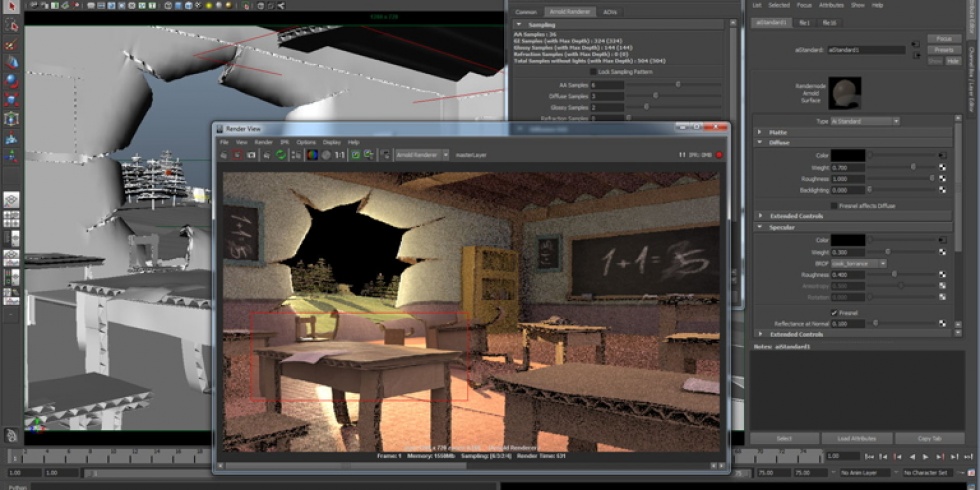Click the Load Attributes button
Screen dimensions: 980x490
(857, 438)
